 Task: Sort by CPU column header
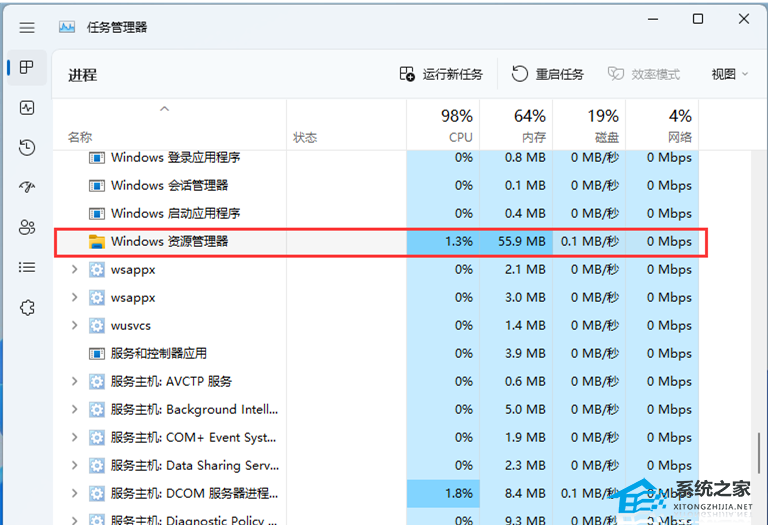coord(443,125)
